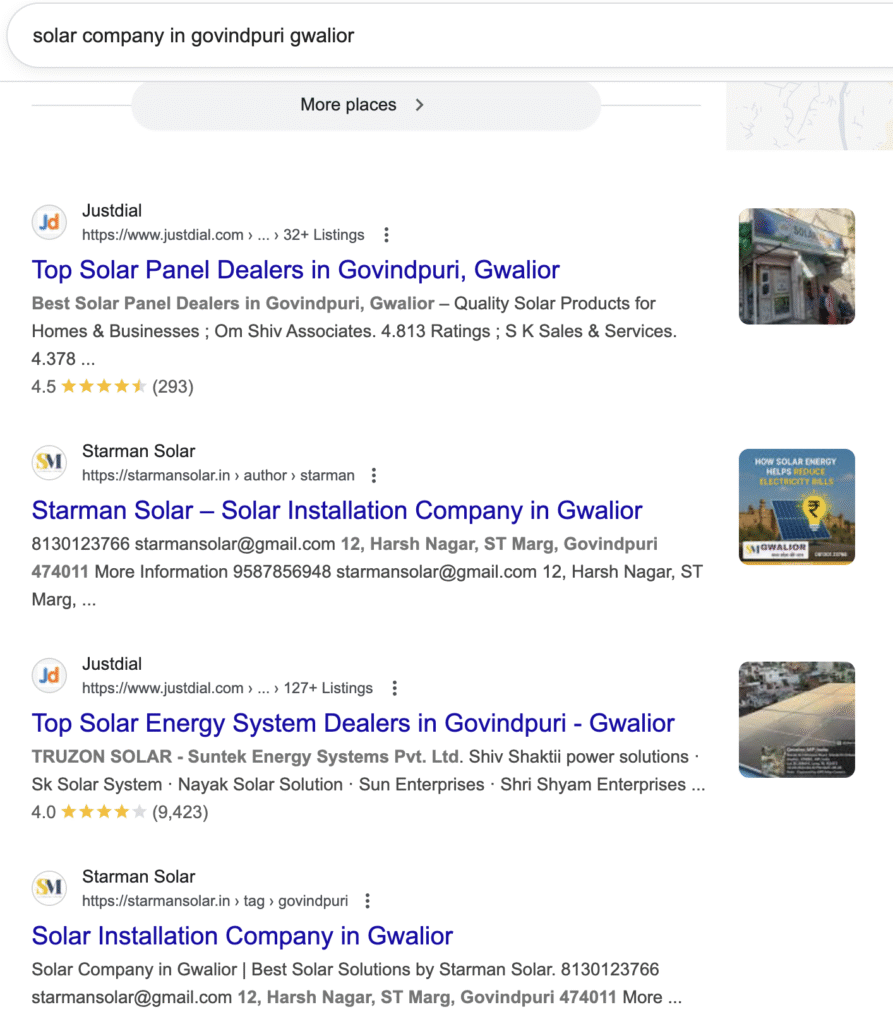Click Starman Solar logo above tag › govindpuri URL
The image size is (893, 1024).
49,888
